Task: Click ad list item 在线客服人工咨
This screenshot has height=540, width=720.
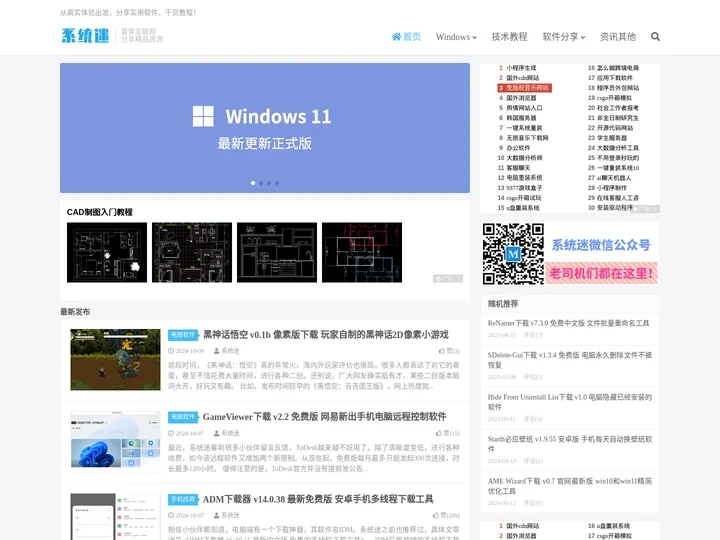Action: coord(618,198)
